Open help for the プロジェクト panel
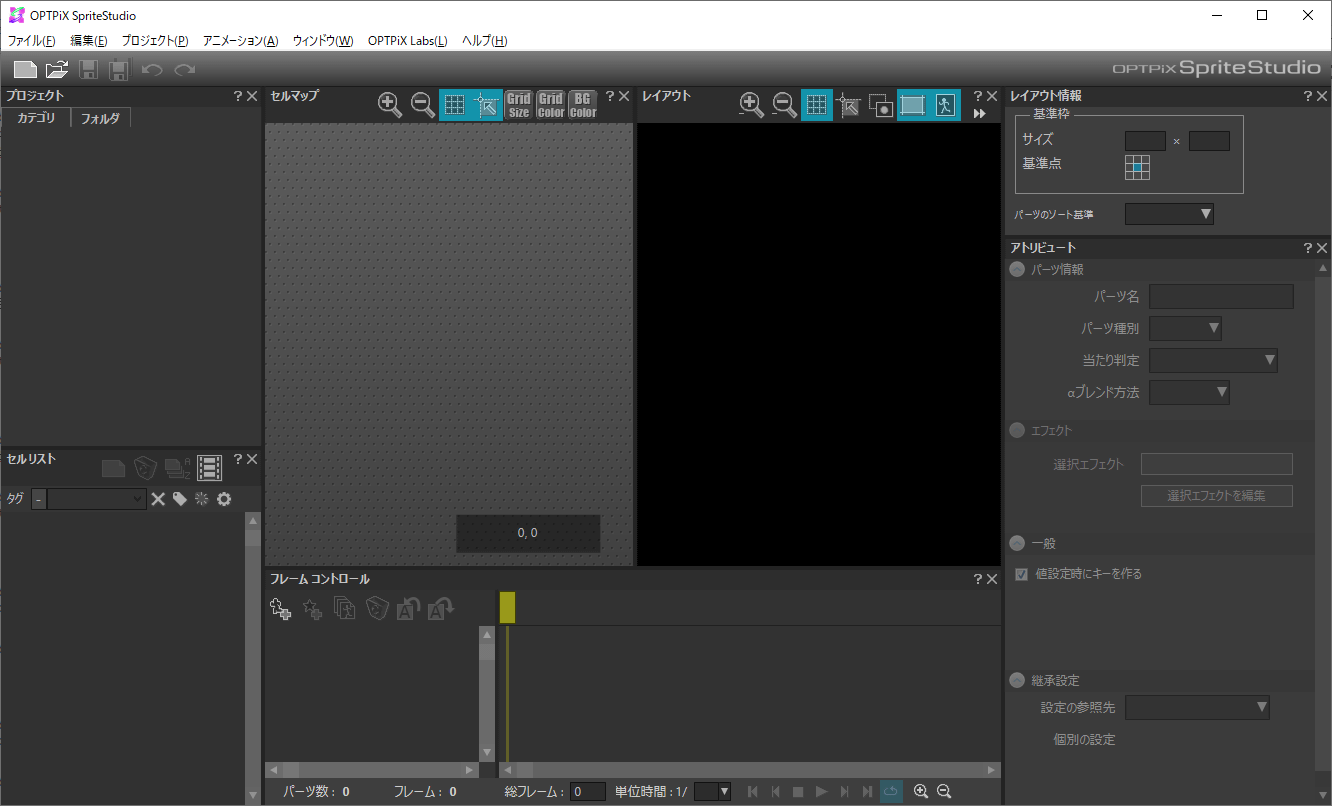This screenshot has height=806, width=1332. coord(237,96)
